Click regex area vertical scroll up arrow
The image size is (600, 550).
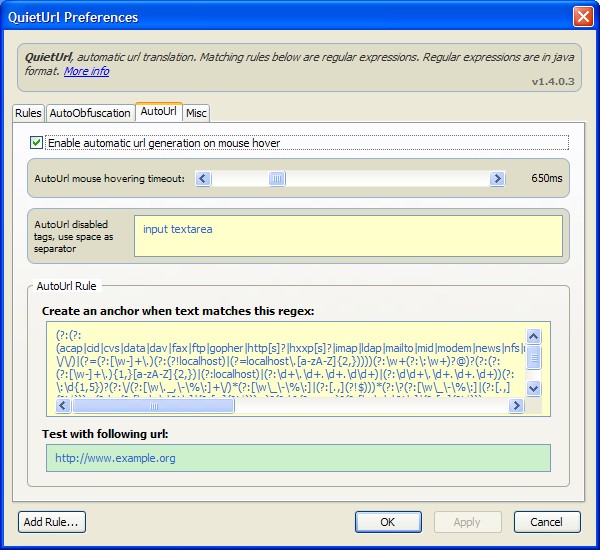pyautogui.click(x=533, y=336)
